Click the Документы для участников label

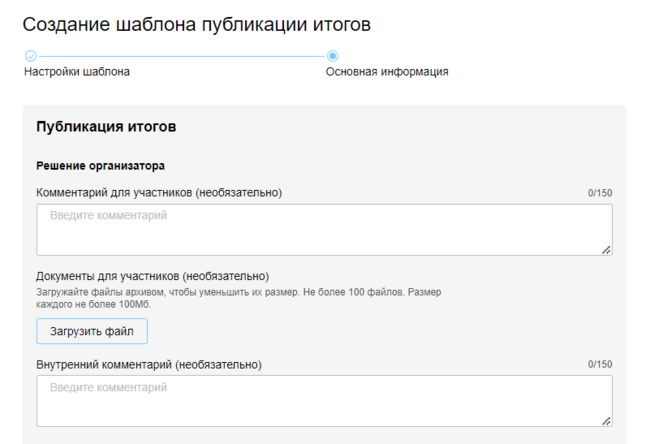coord(152,276)
